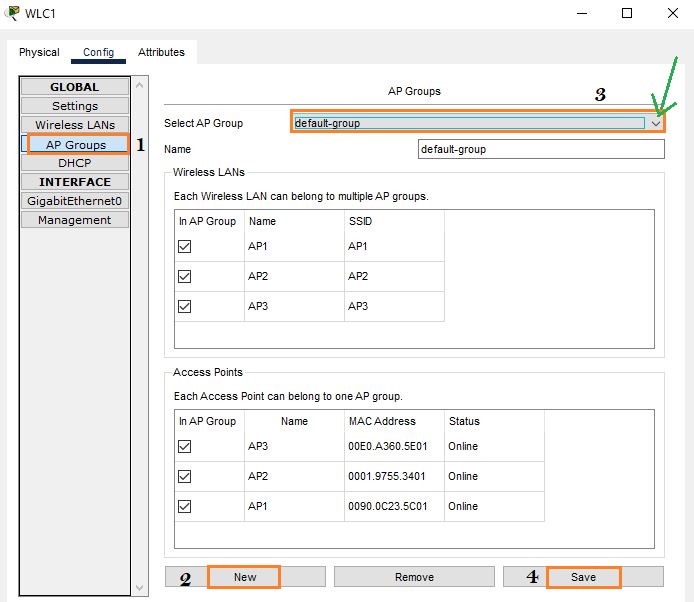694x602 pixels.
Task: Uncheck AP3 access point with MAC 00E0.A360.5E01
Action: pos(184,446)
